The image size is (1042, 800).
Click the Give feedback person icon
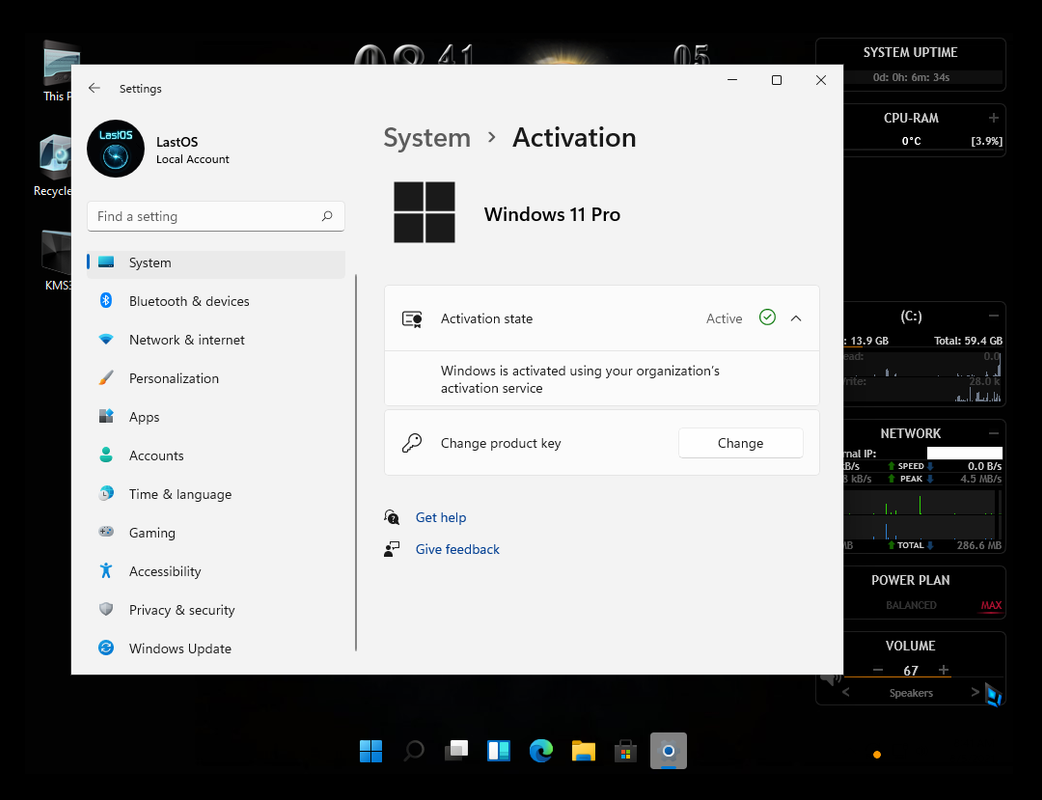[391, 549]
